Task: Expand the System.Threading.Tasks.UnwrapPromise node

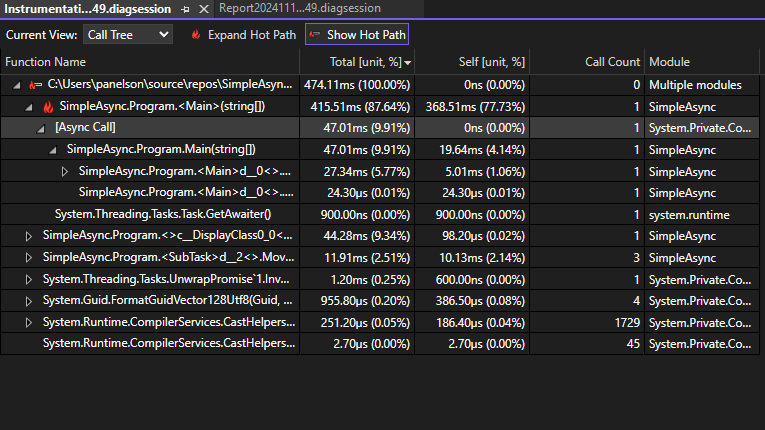Action: coord(29,279)
